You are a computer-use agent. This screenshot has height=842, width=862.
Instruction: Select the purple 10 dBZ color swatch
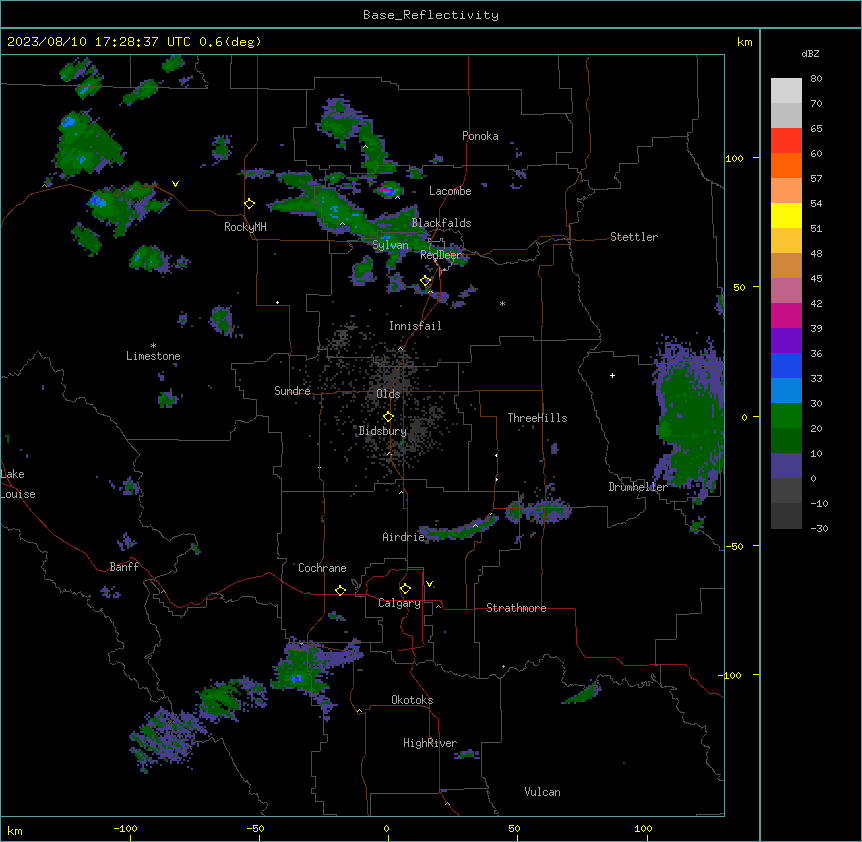786,466
